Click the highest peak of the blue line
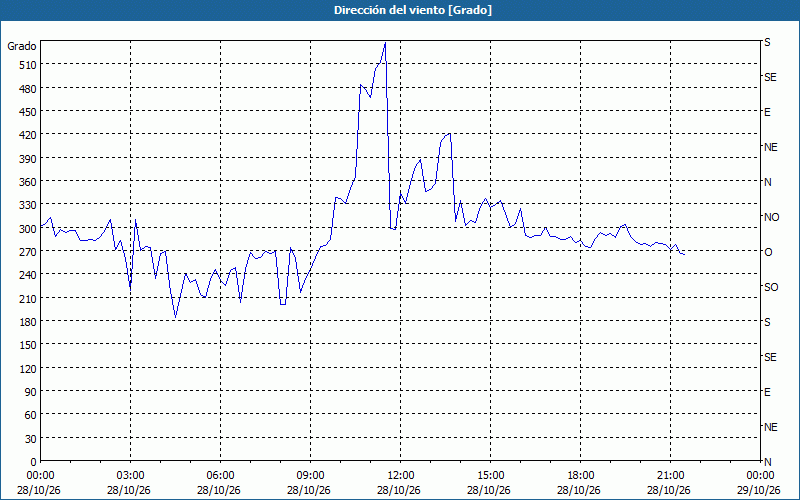Viewport: 800px width, 500px height. coord(385,43)
